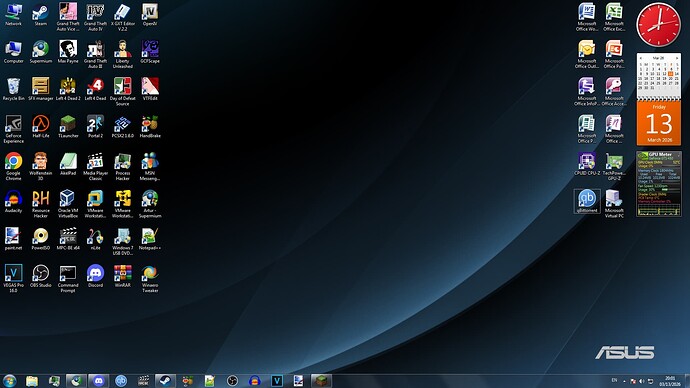Select the OpenIV desktop shortcut
Screen dimensions: 690x388
(150, 15)
